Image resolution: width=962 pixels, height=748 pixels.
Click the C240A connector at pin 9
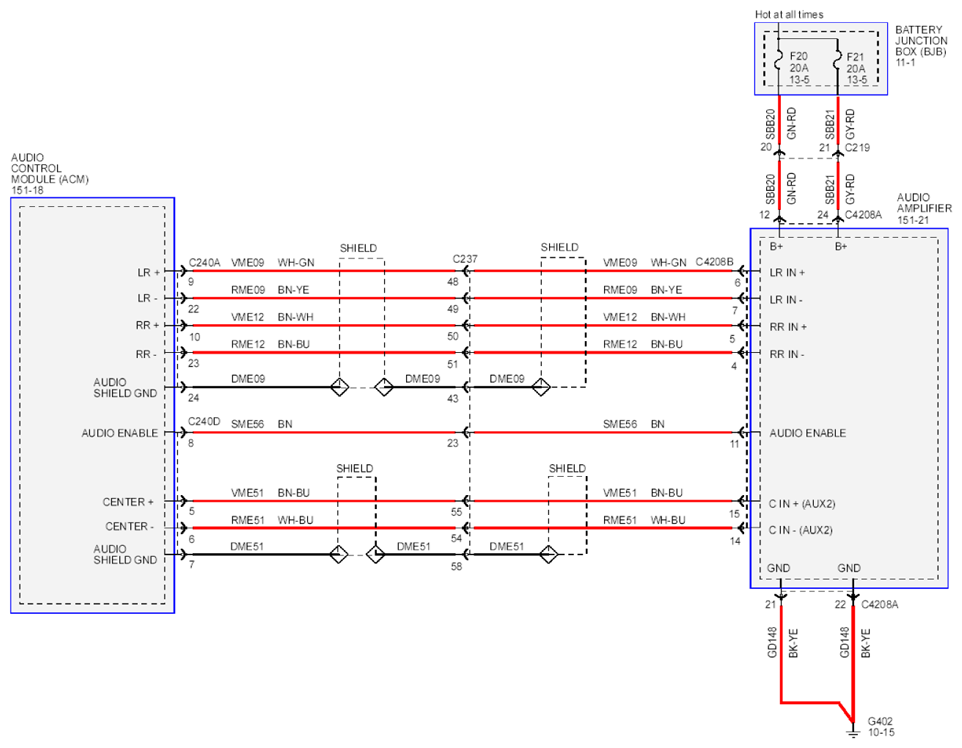pos(183,271)
